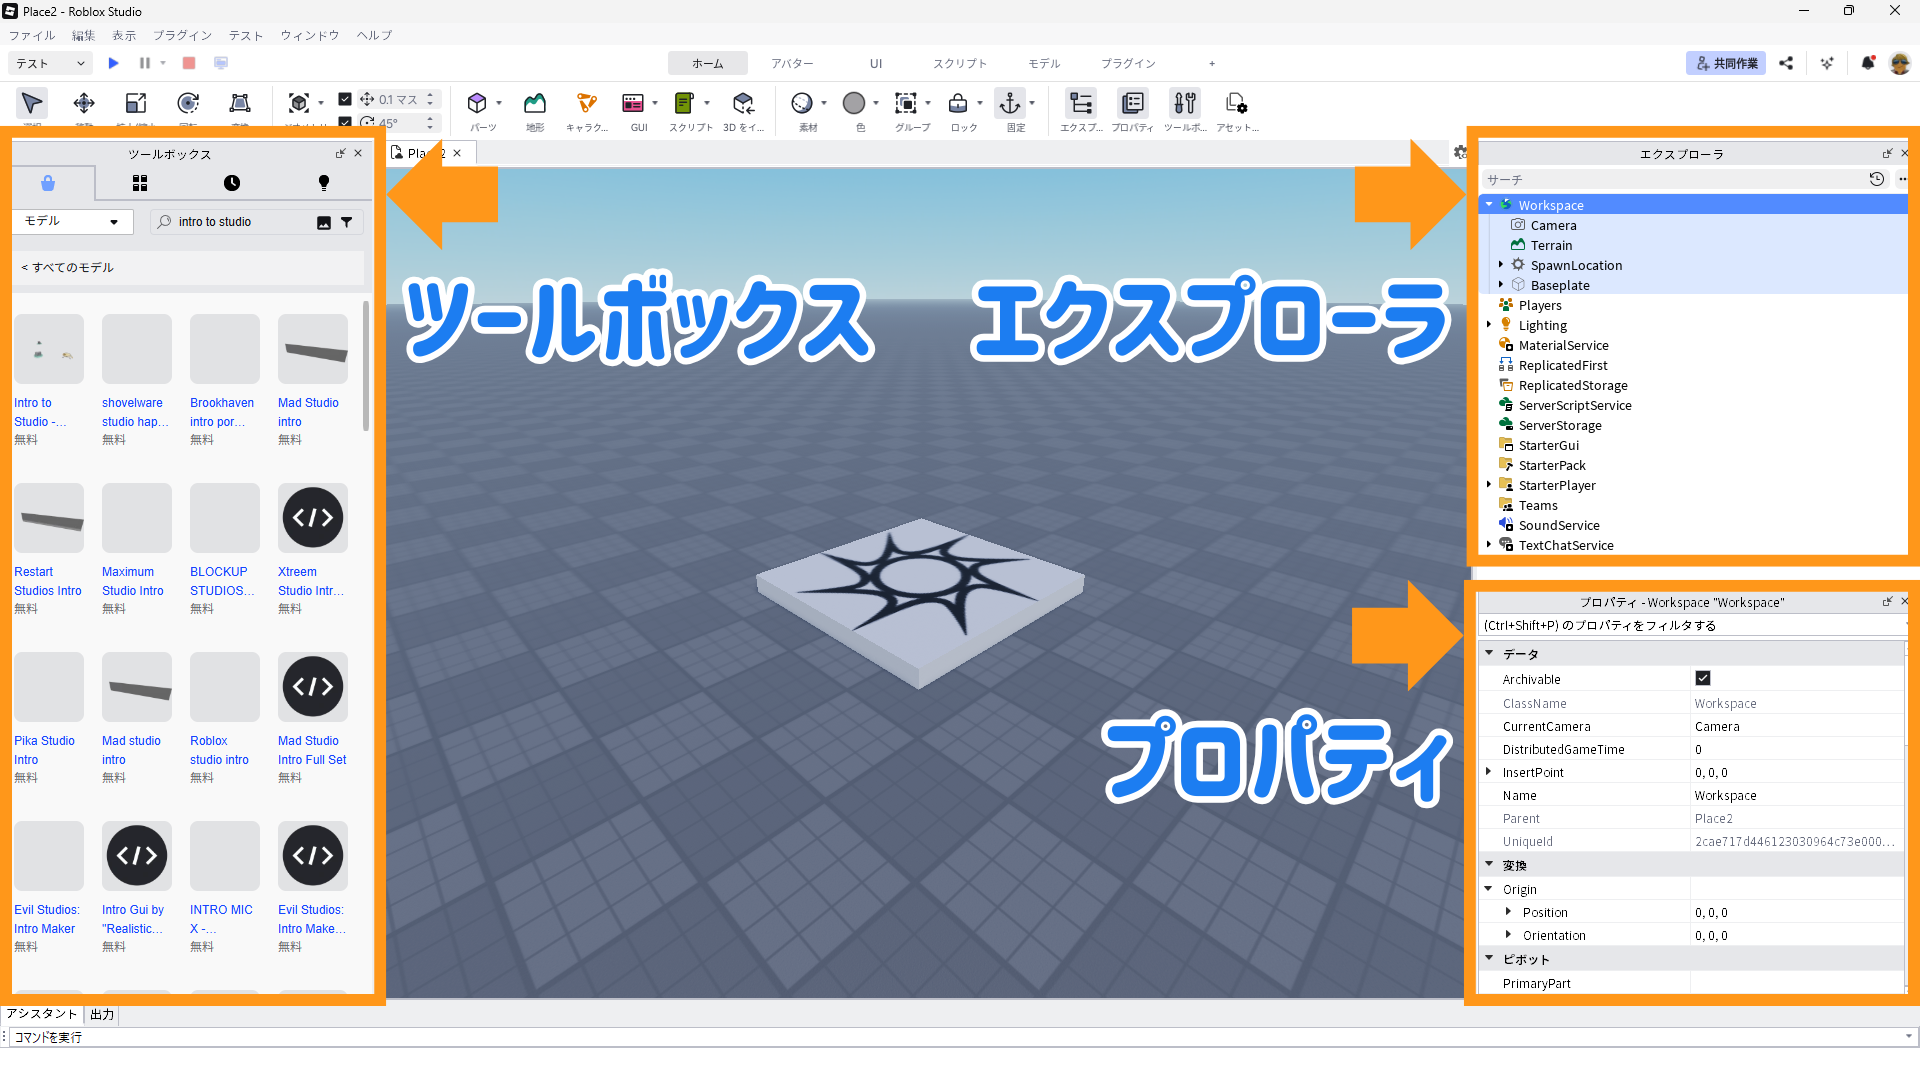Expand the Lighting tree node
Viewport: 1920px width, 1080px height.
pos(1489,325)
